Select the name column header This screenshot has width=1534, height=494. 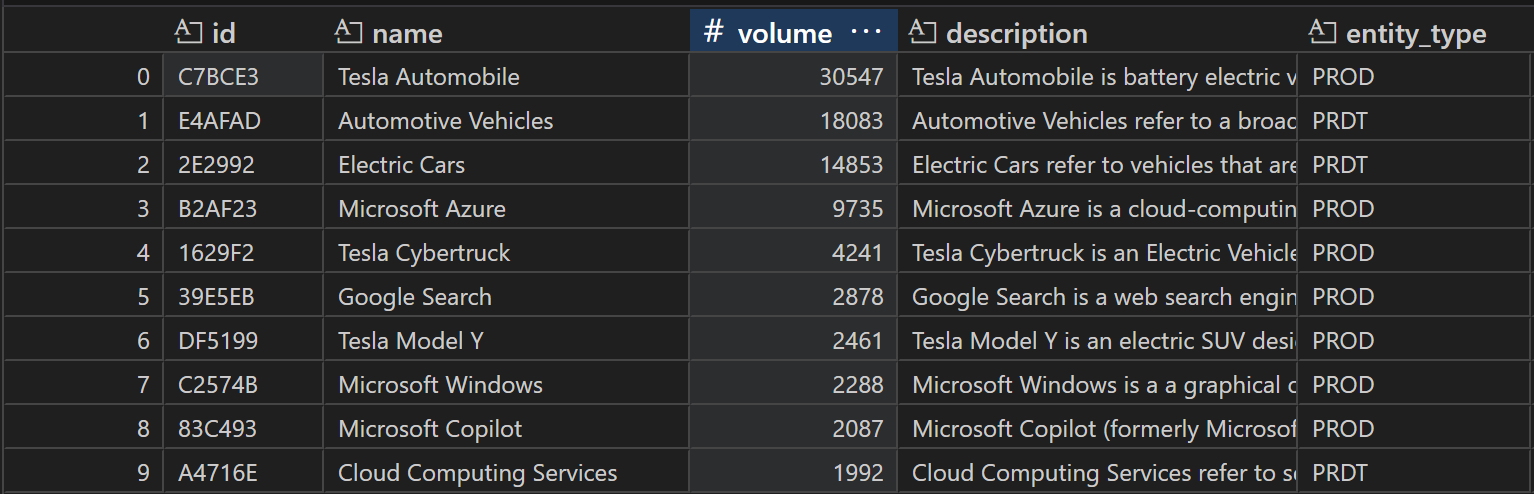coord(506,33)
